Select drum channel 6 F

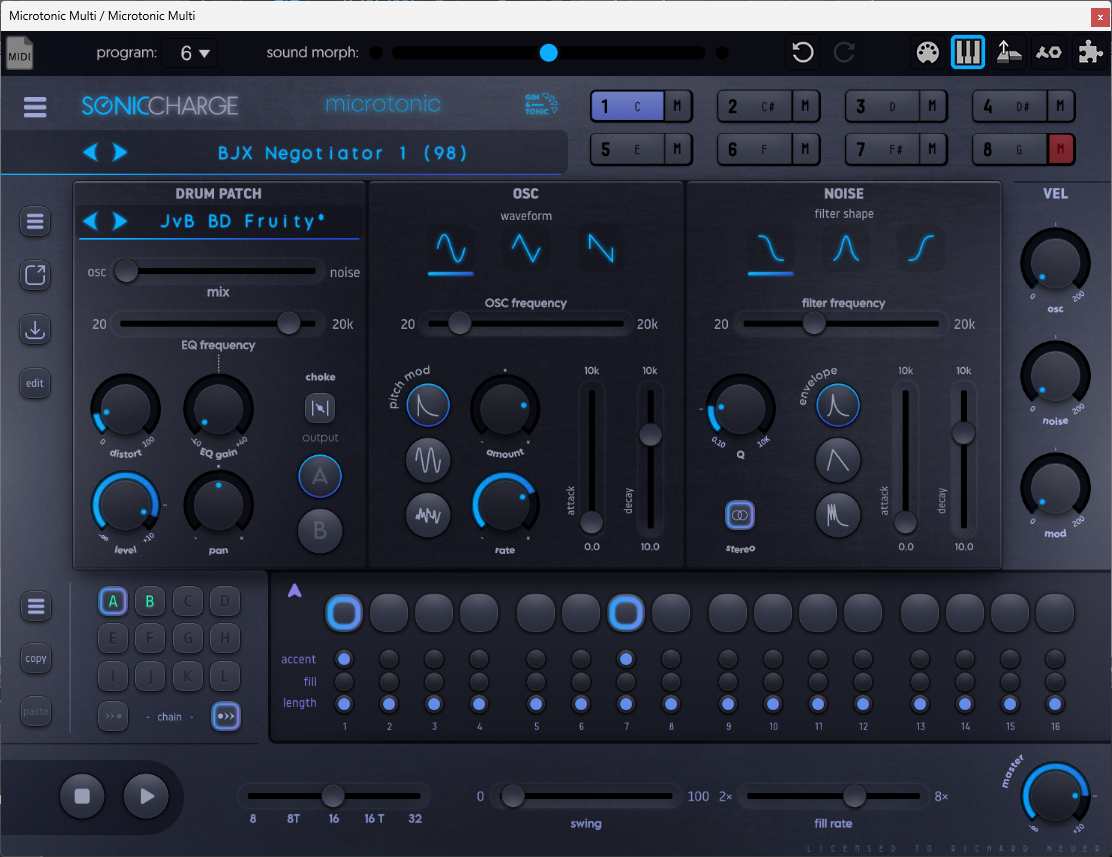coord(755,149)
